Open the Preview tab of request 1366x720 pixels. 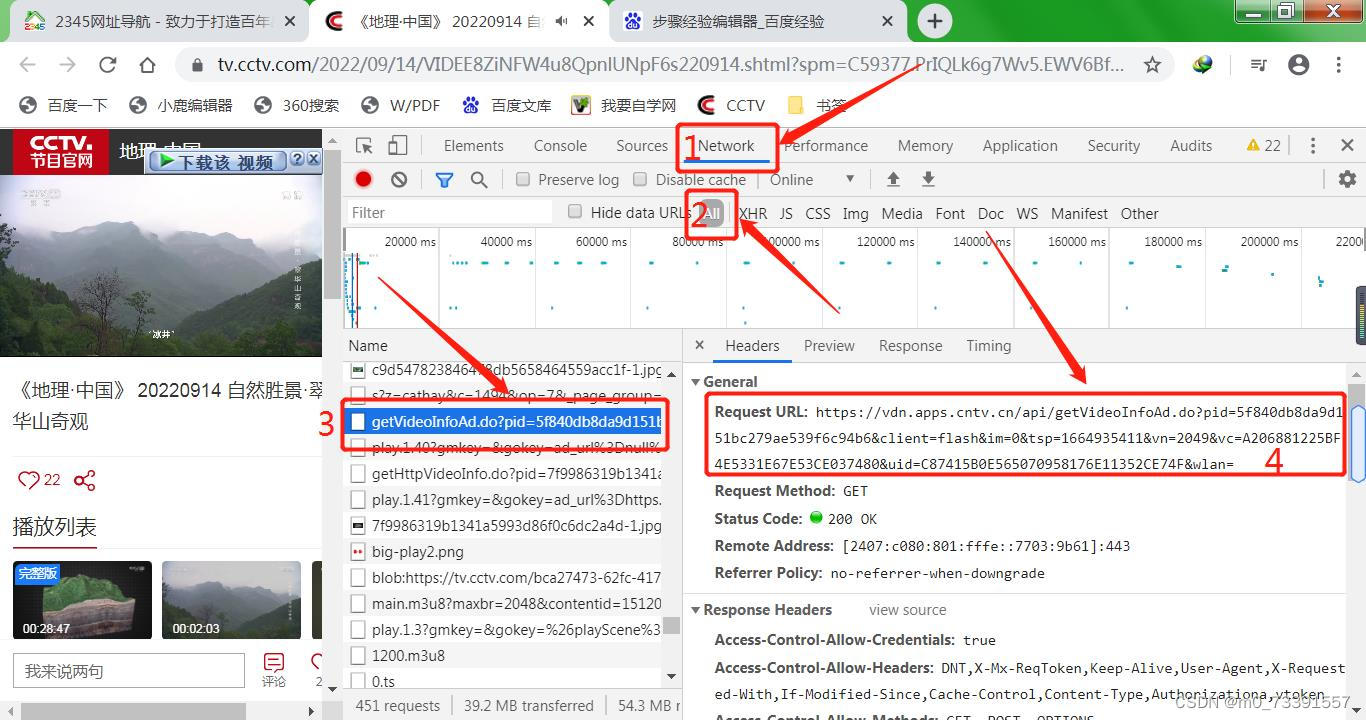(829, 346)
